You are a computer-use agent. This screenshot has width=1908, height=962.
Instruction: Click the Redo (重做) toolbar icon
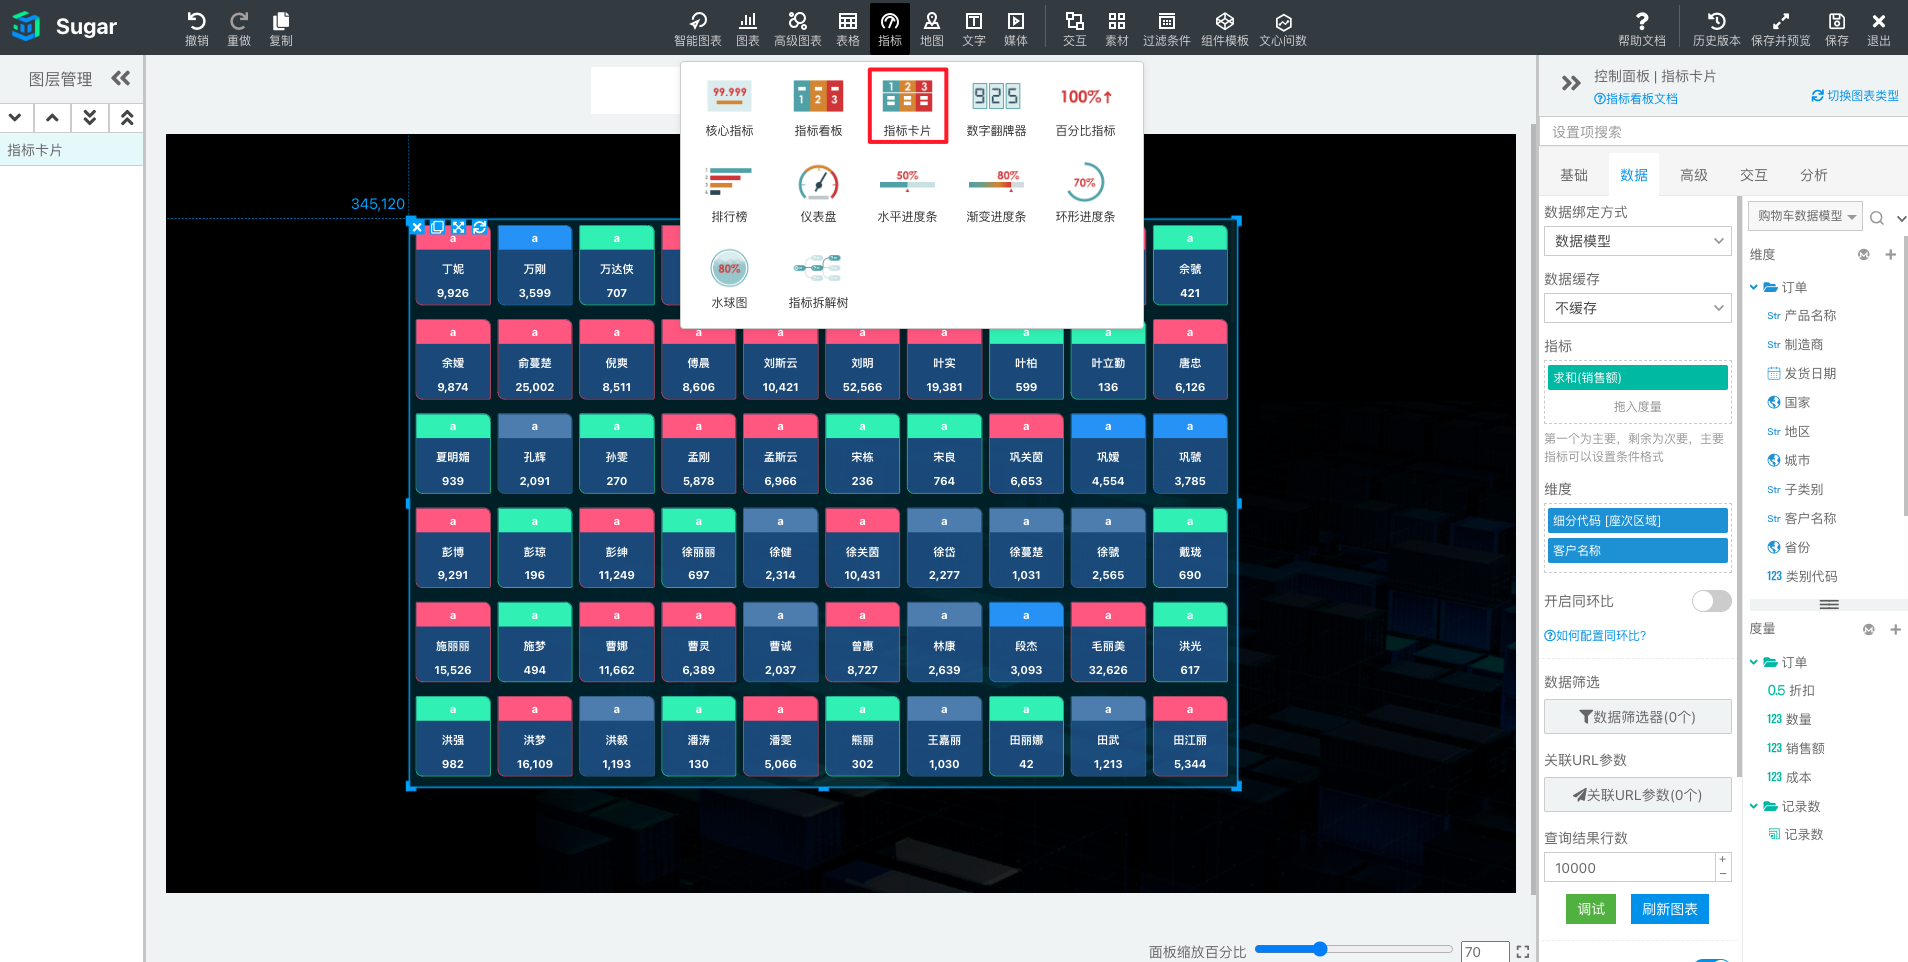click(238, 28)
